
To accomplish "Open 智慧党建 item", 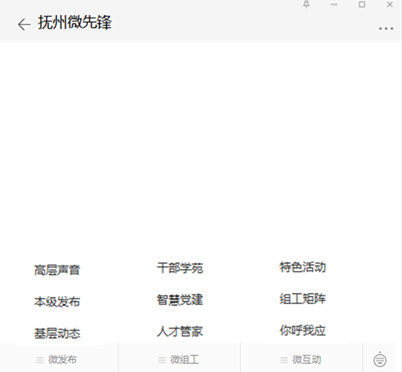I will 180,300.
